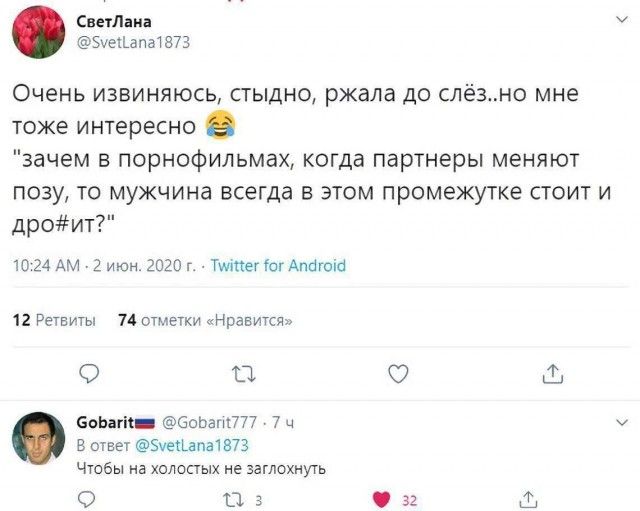Click the "Twitter for Android" link
Viewport: 640px width, 511px height.
[278, 265]
